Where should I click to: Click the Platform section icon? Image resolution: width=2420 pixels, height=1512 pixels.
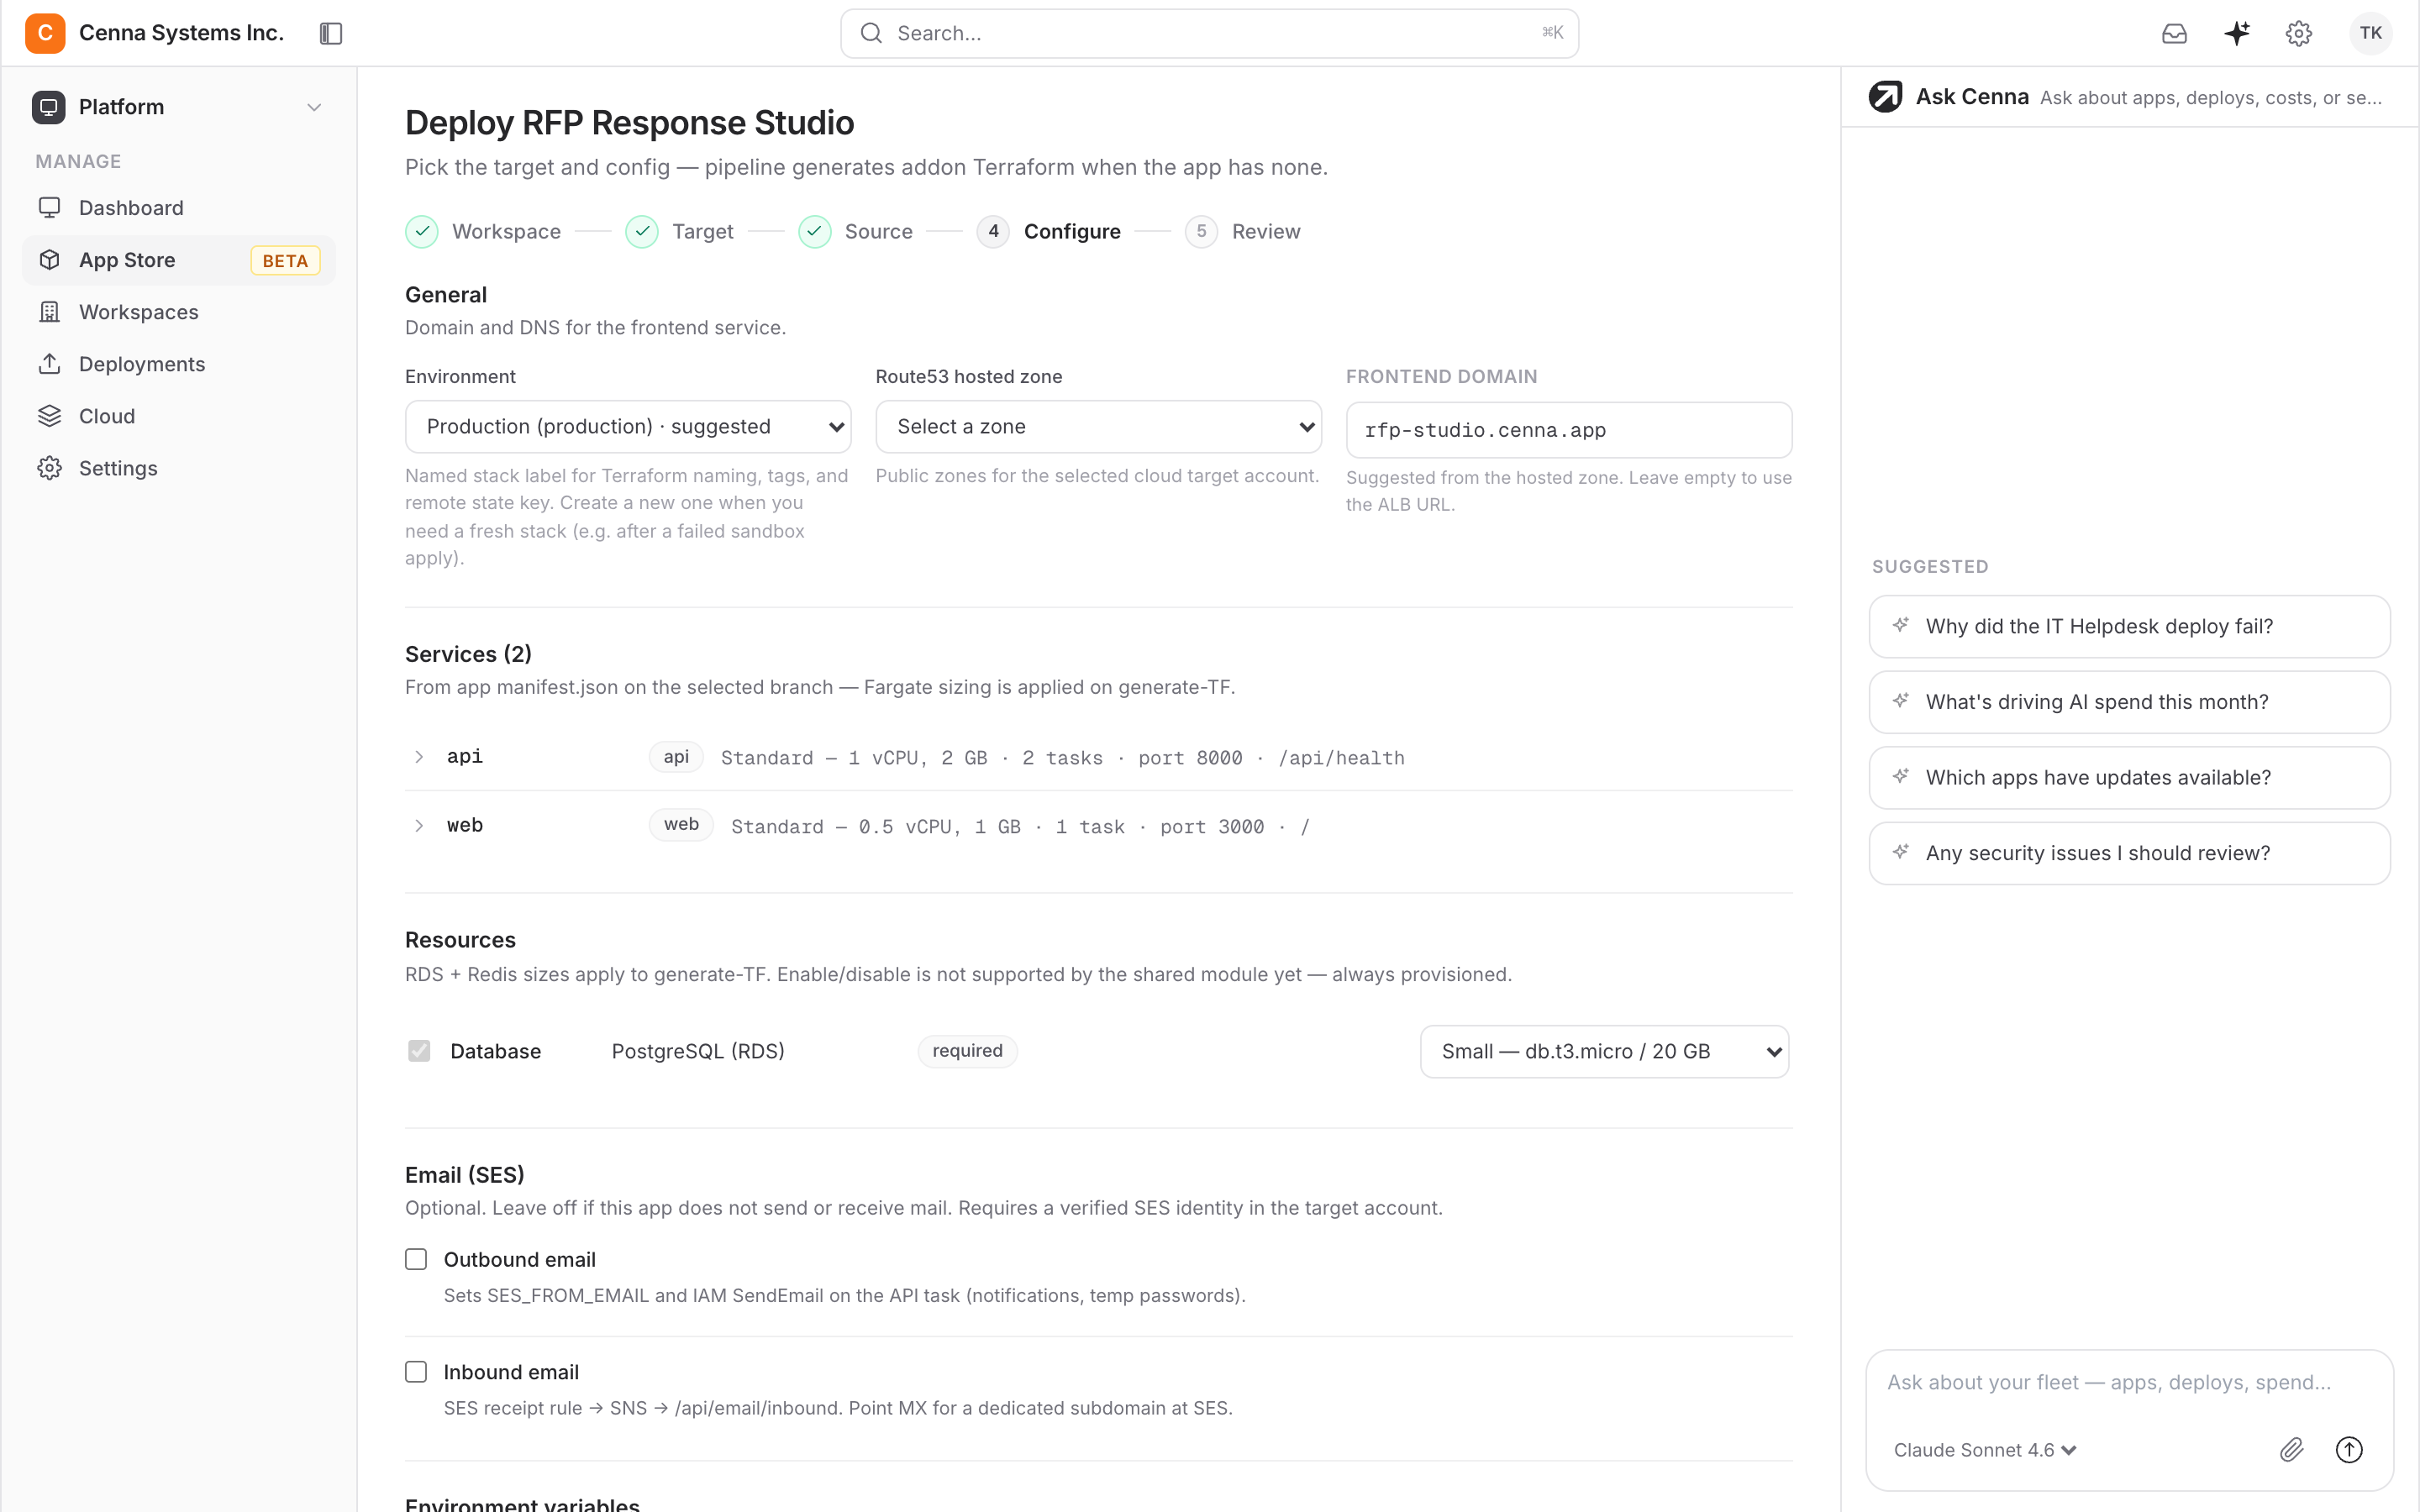pyautogui.click(x=48, y=107)
